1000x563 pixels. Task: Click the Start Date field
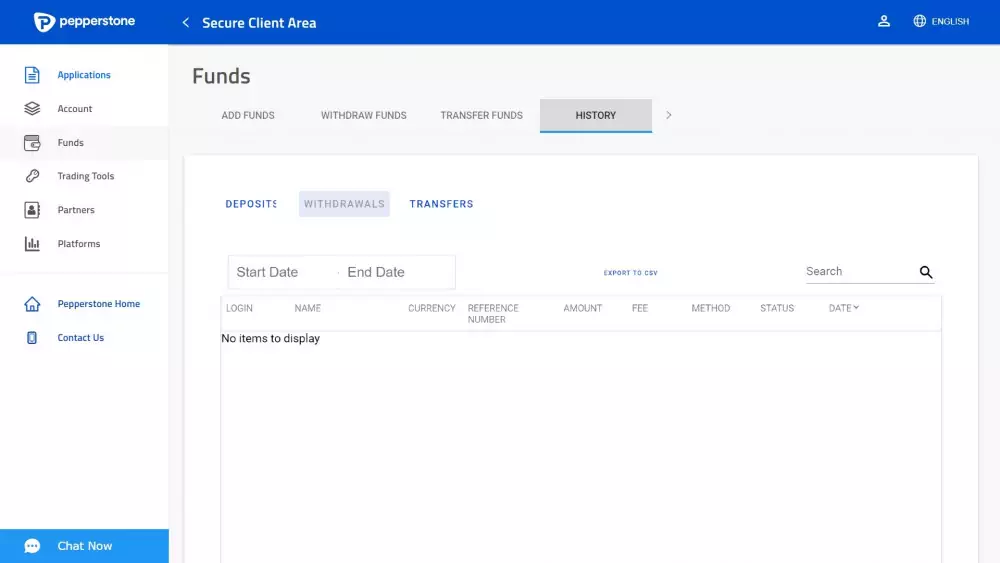[x=282, y=272]
